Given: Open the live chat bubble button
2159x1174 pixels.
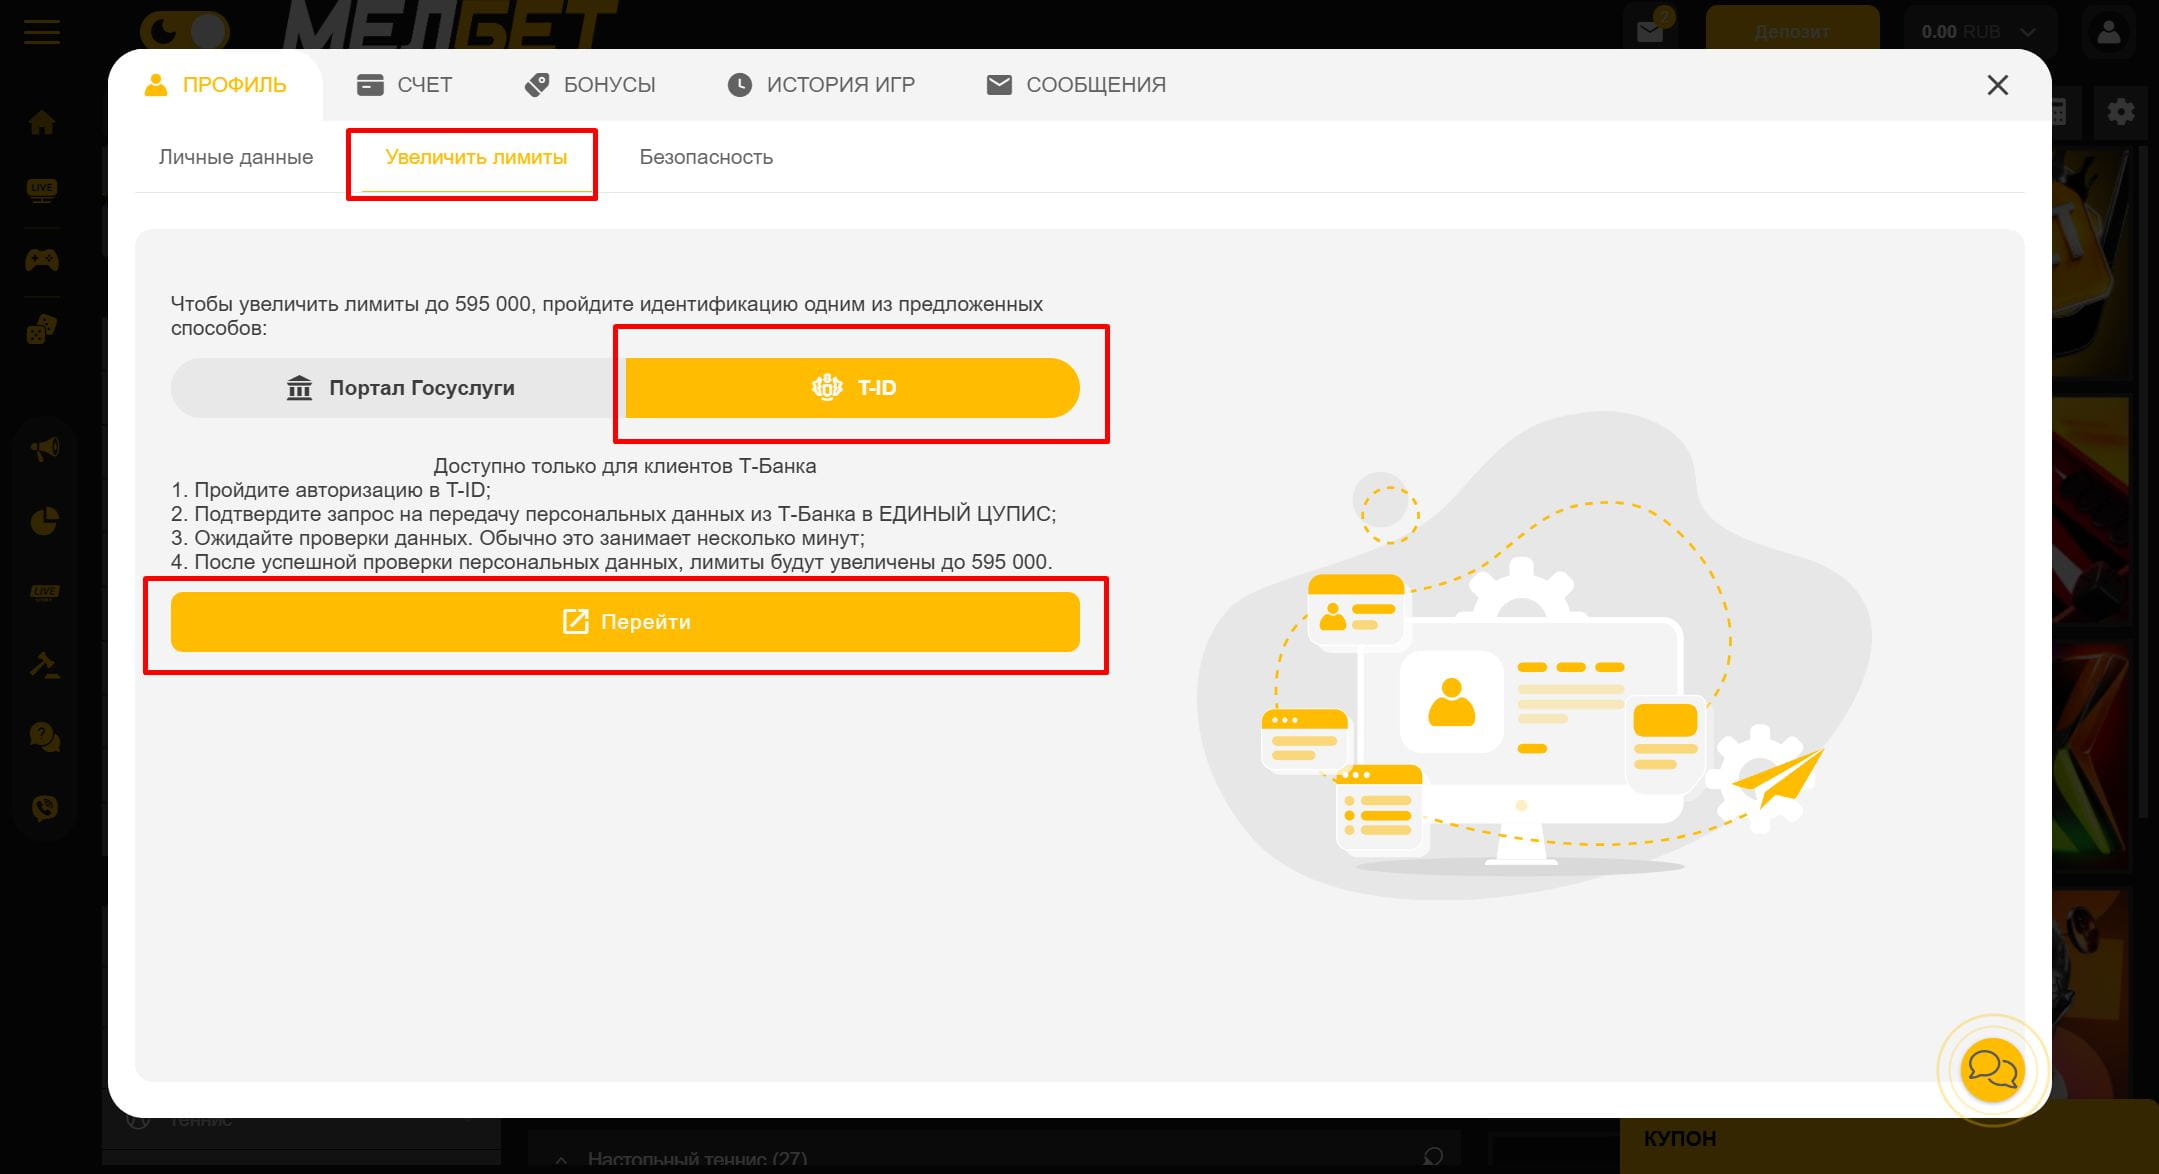Looking at the screenshot, I should coord(1992,1071).
